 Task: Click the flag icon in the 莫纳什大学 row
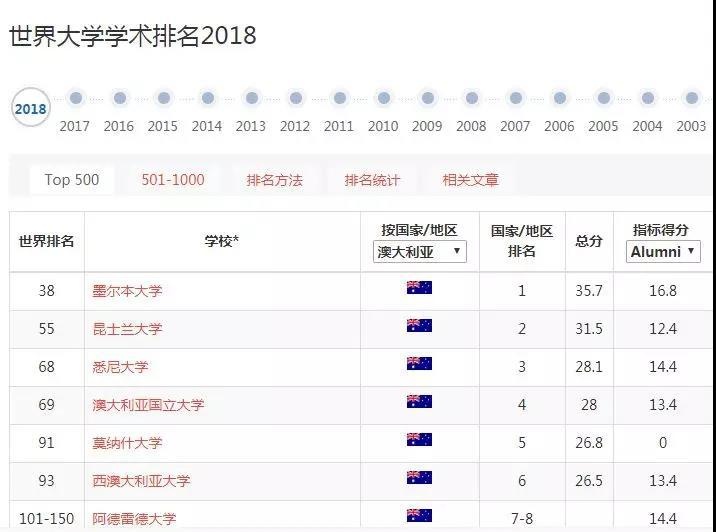point(419,439)
